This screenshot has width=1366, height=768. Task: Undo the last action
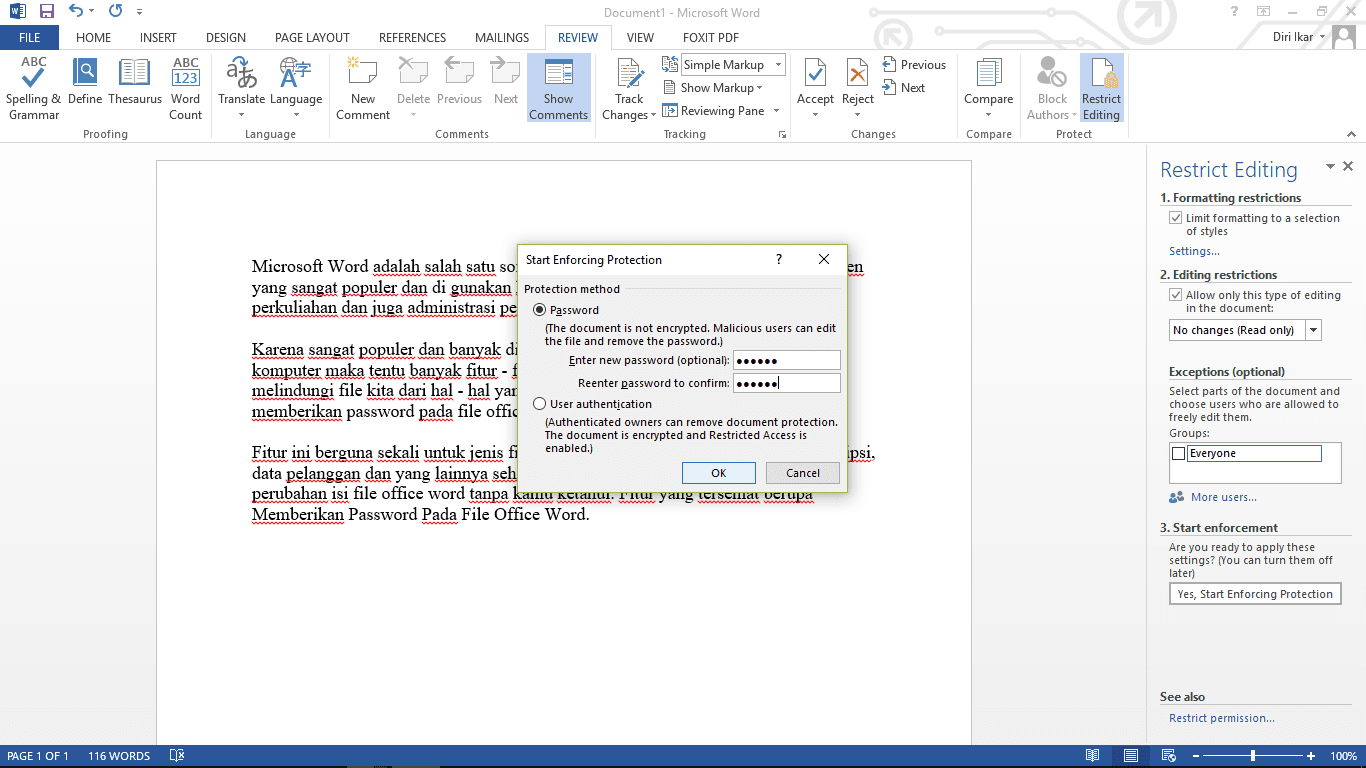[x=76, y=12]
